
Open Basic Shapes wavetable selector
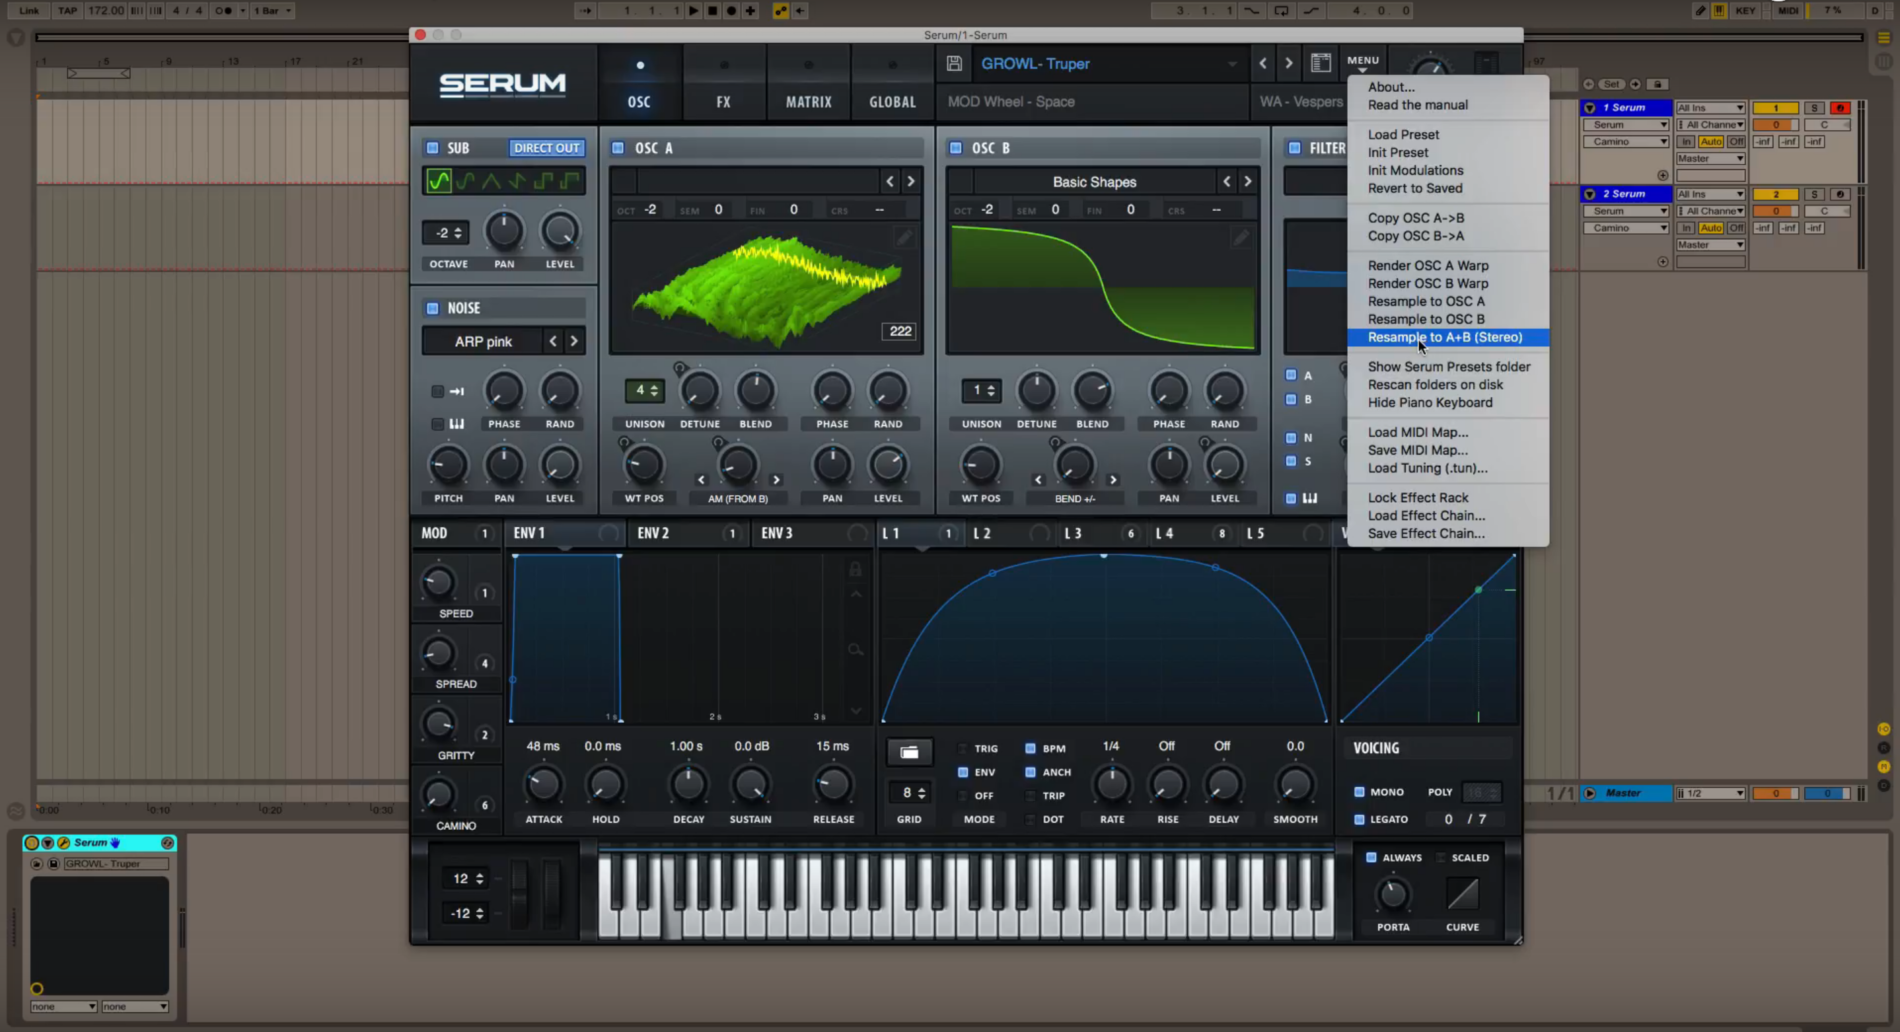1094,182
